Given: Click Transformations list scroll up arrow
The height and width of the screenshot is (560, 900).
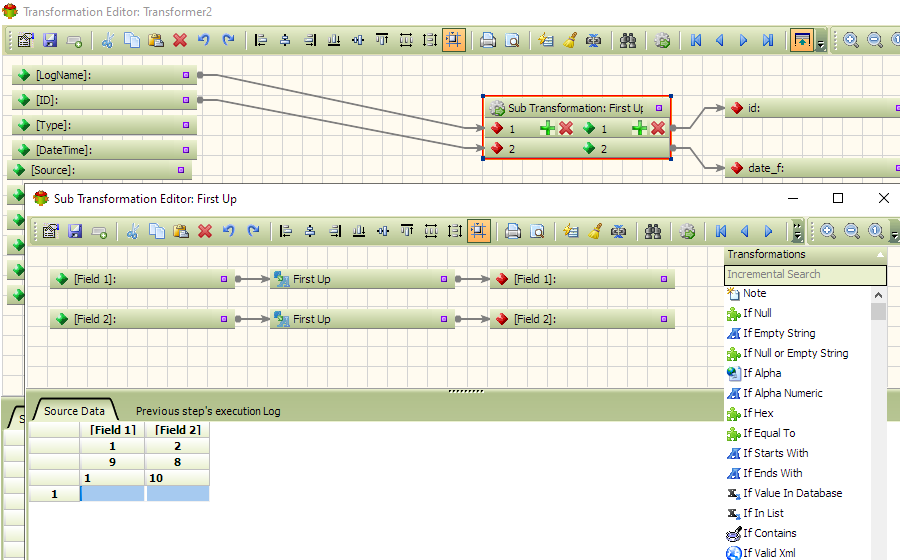Looking at the screenshot, I should point(878,295).
